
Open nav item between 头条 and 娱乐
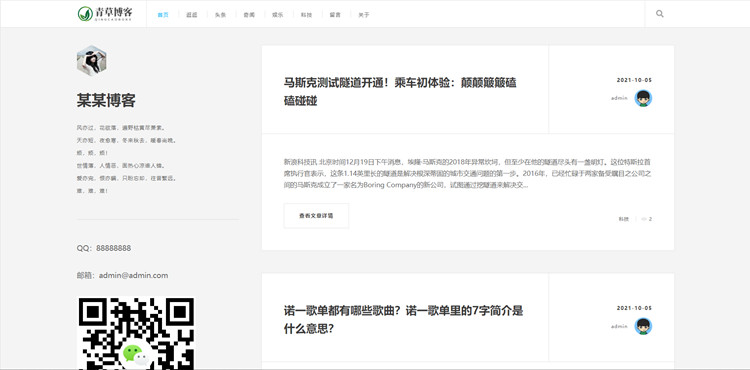click(x=249, y=15)
